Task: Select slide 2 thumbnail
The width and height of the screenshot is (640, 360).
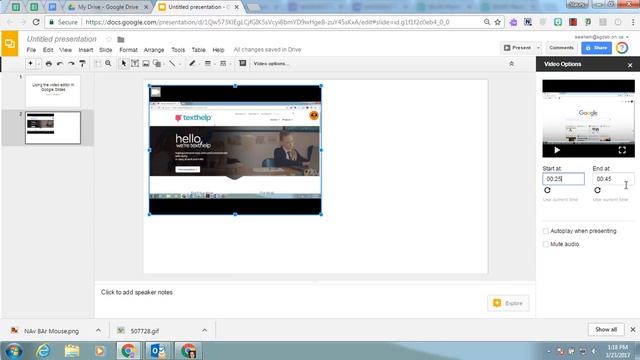Action: [53, 128]
